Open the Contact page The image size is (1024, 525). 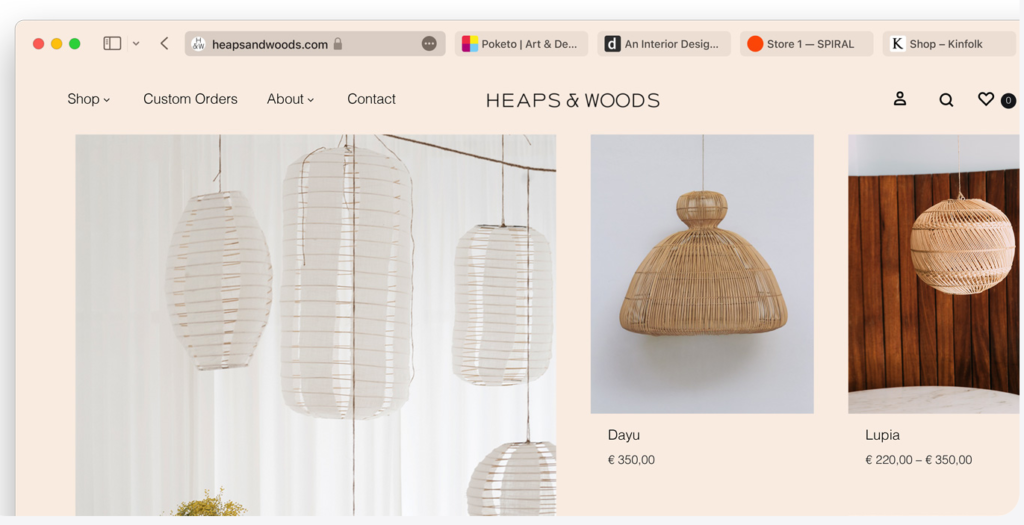pyautogui.click(x=371, y=99)
